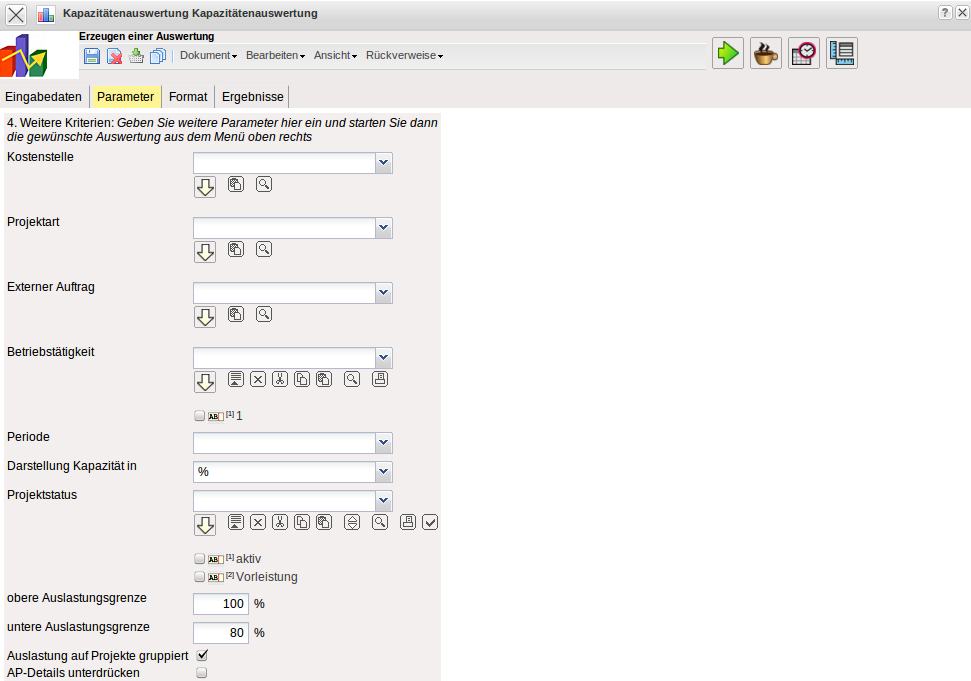Click the paste icon under Kostenstelle
Screen dimensions: 971x681
[x=236, y=184]
